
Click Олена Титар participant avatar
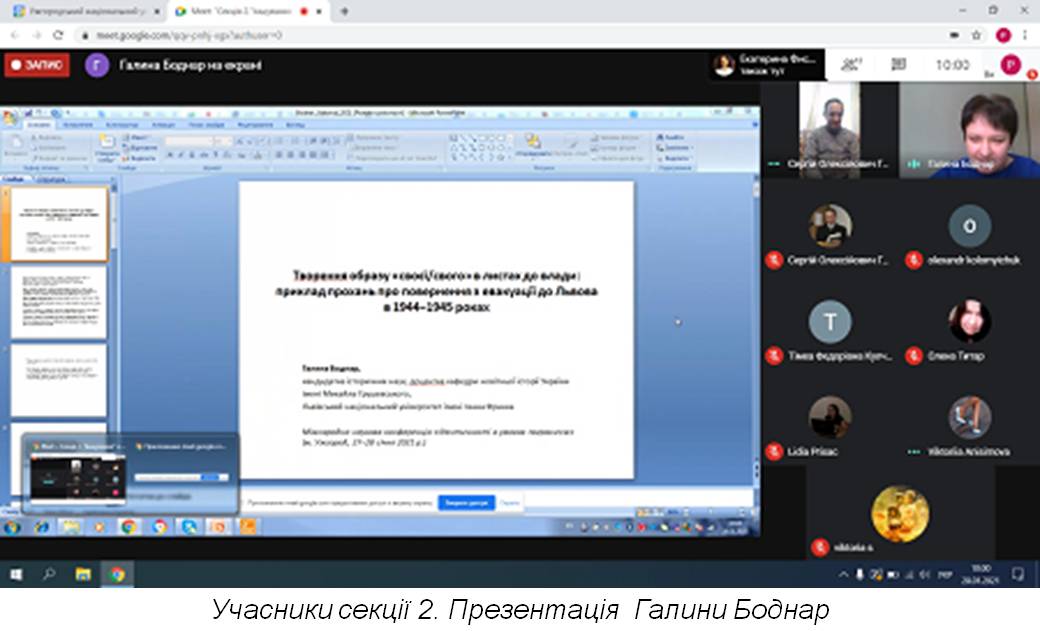tap(969, 321)
